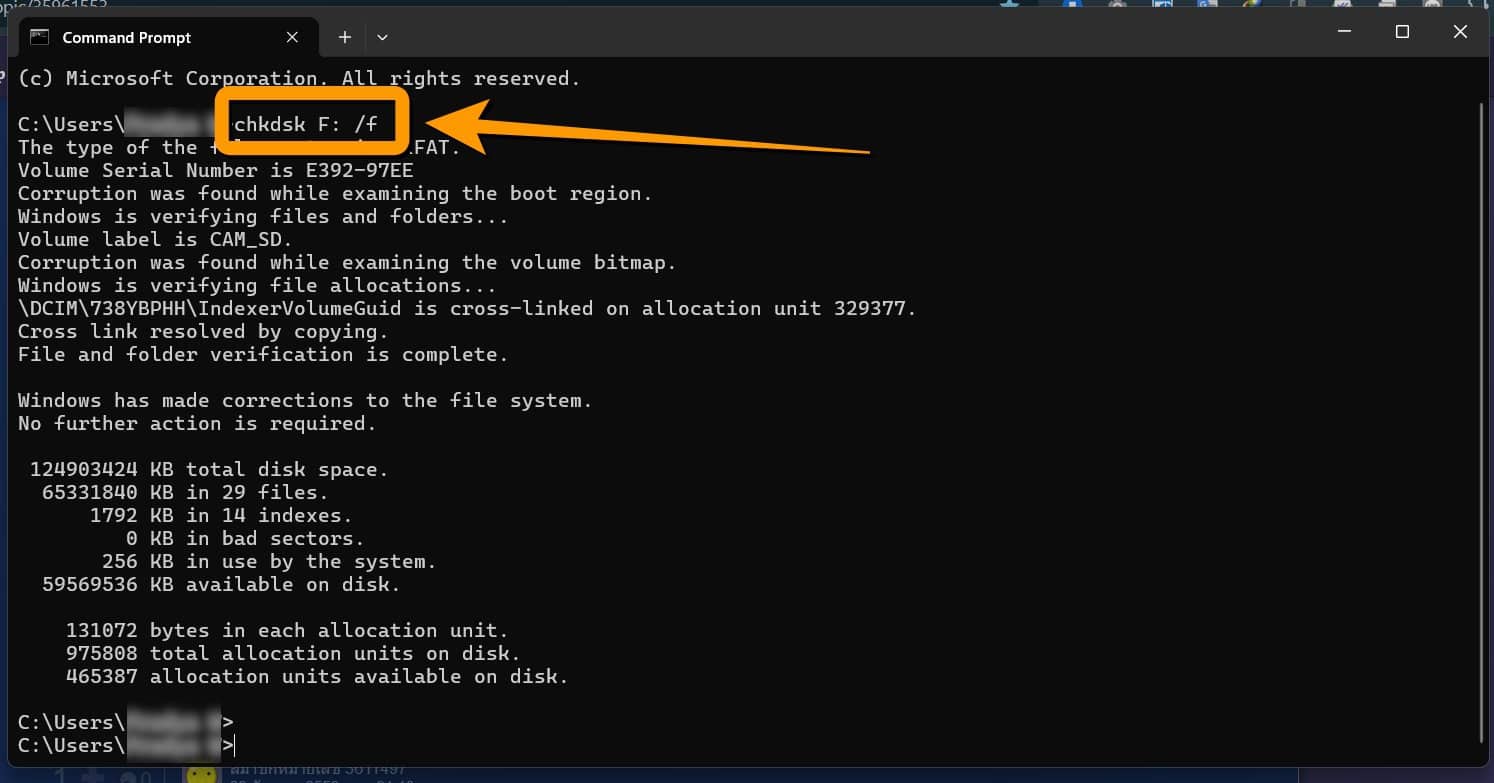Close the terminal window
This screenshot has height=783, width=1494.
click(1460, 32)
